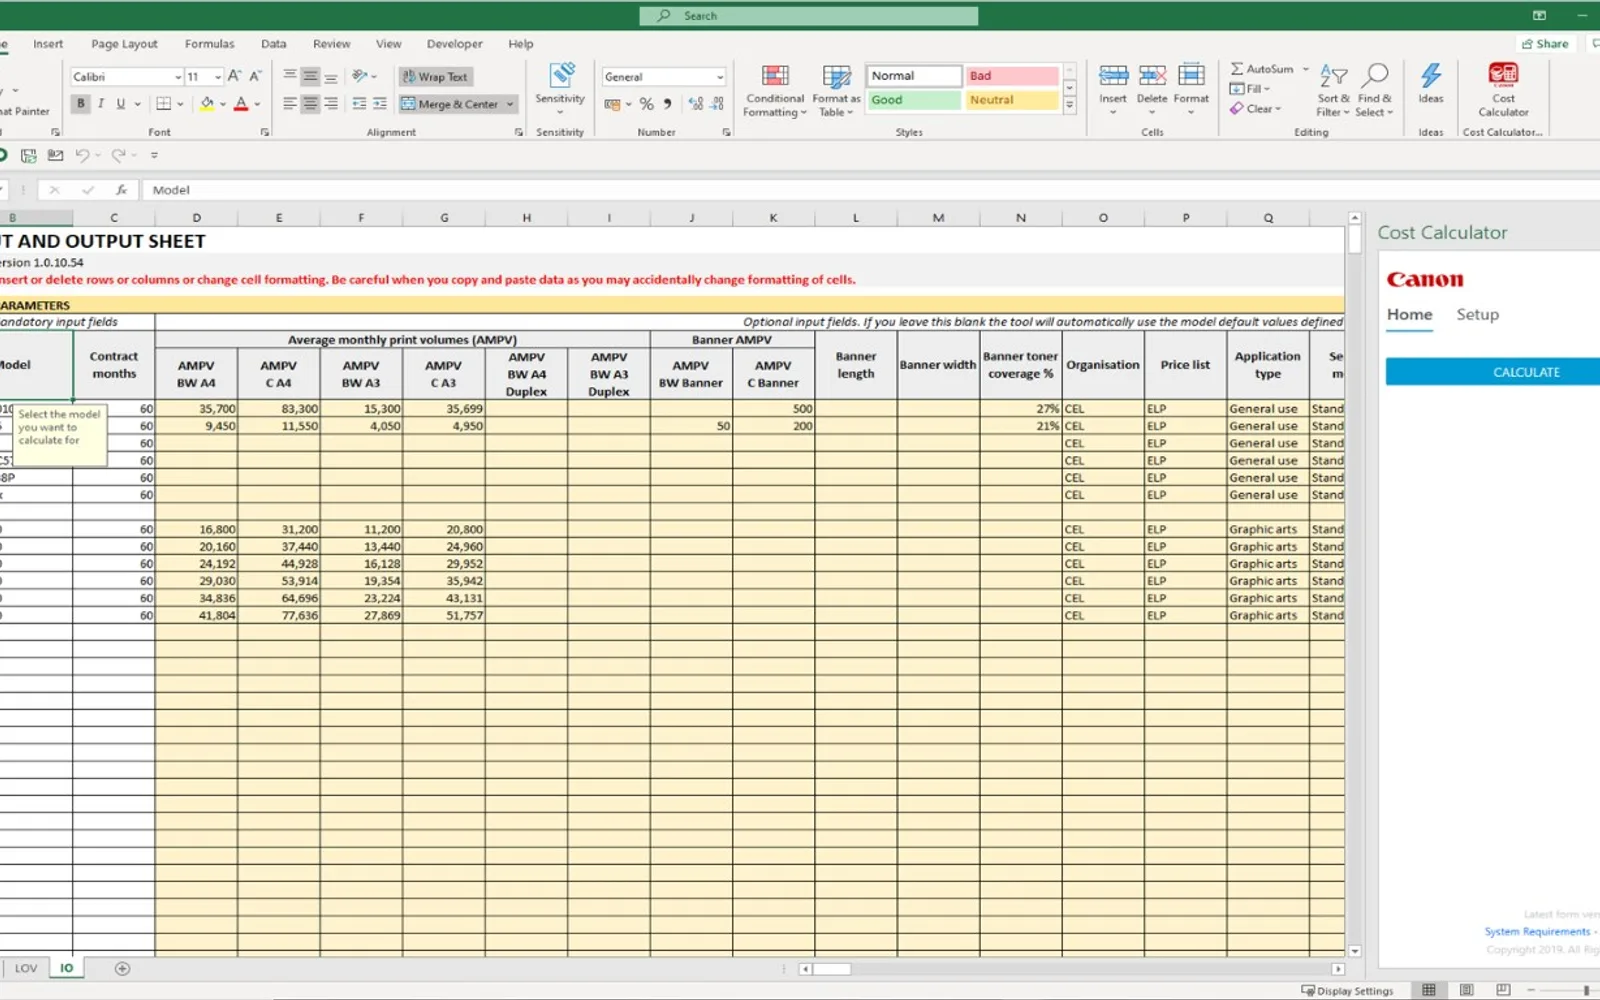The width and height of the screenshot is (1600, 1000).
Task: Click the formula bar containing Model
Action: click(x=870, y=190)
